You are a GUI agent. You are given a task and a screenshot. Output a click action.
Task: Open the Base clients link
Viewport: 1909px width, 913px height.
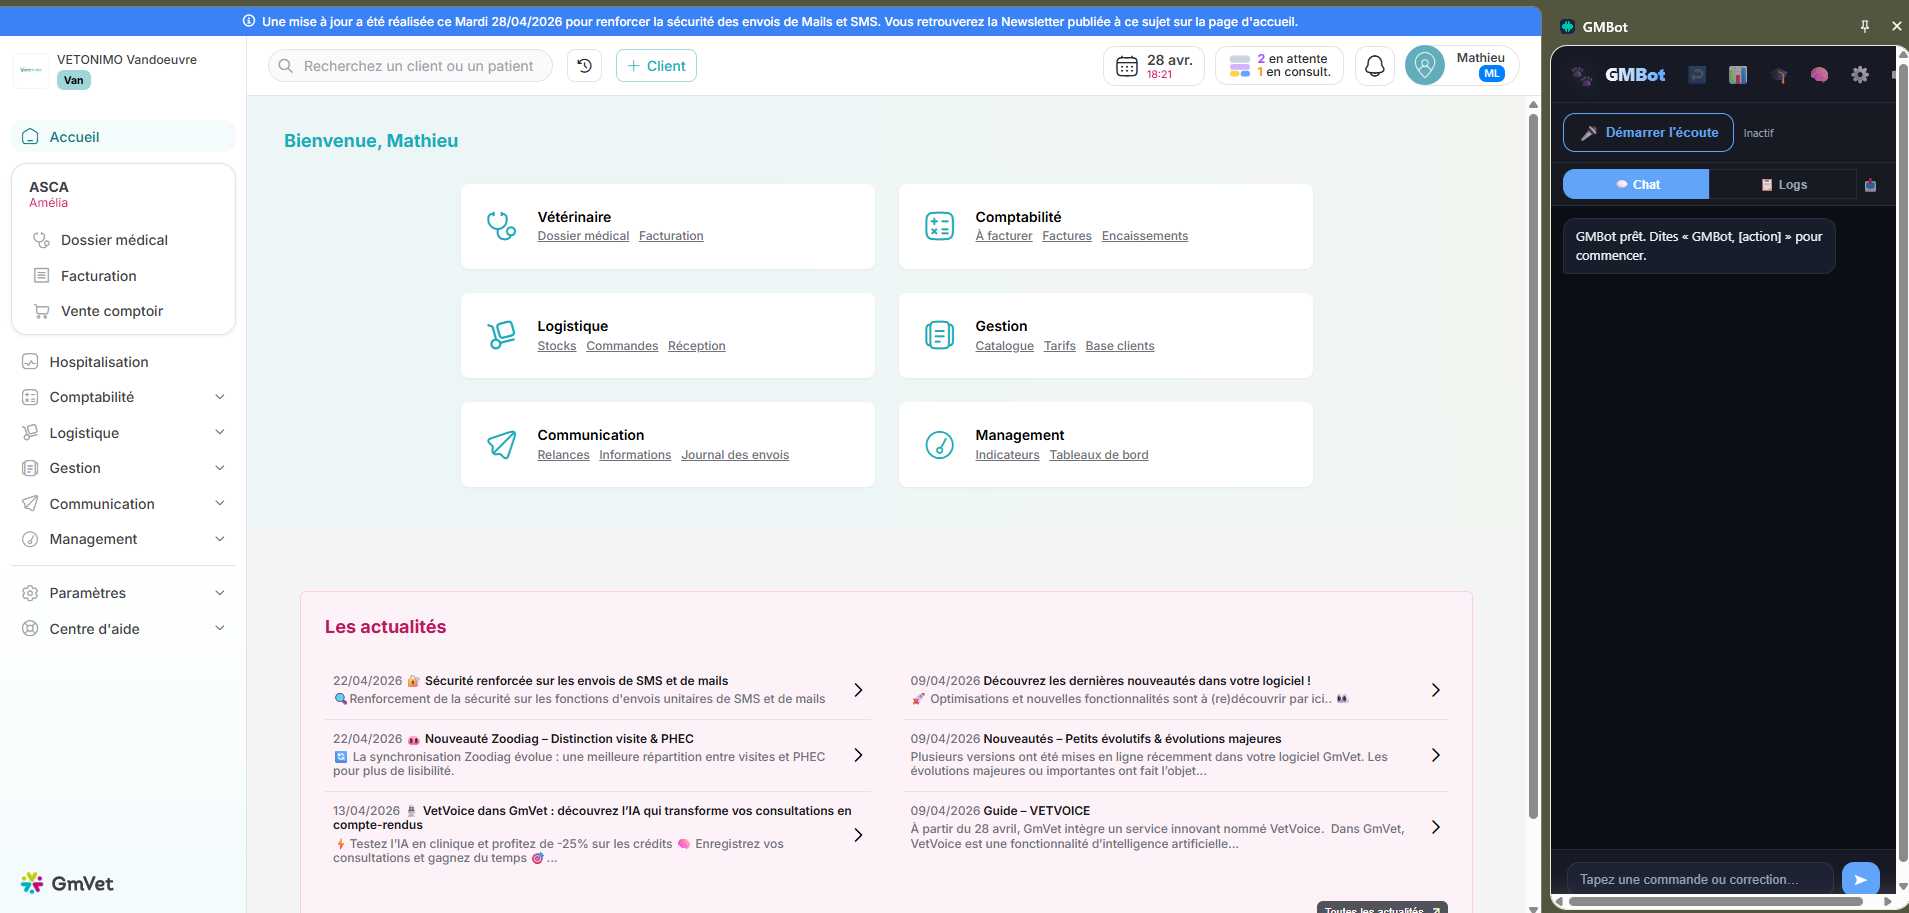[1120, 346]
